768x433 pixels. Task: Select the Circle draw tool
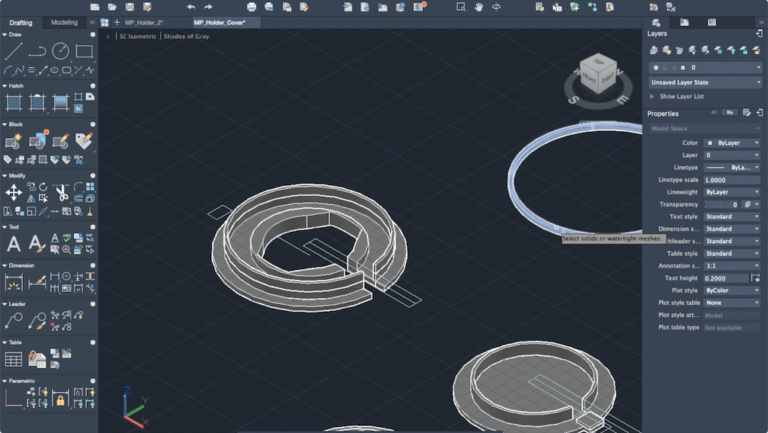(61, 51)
